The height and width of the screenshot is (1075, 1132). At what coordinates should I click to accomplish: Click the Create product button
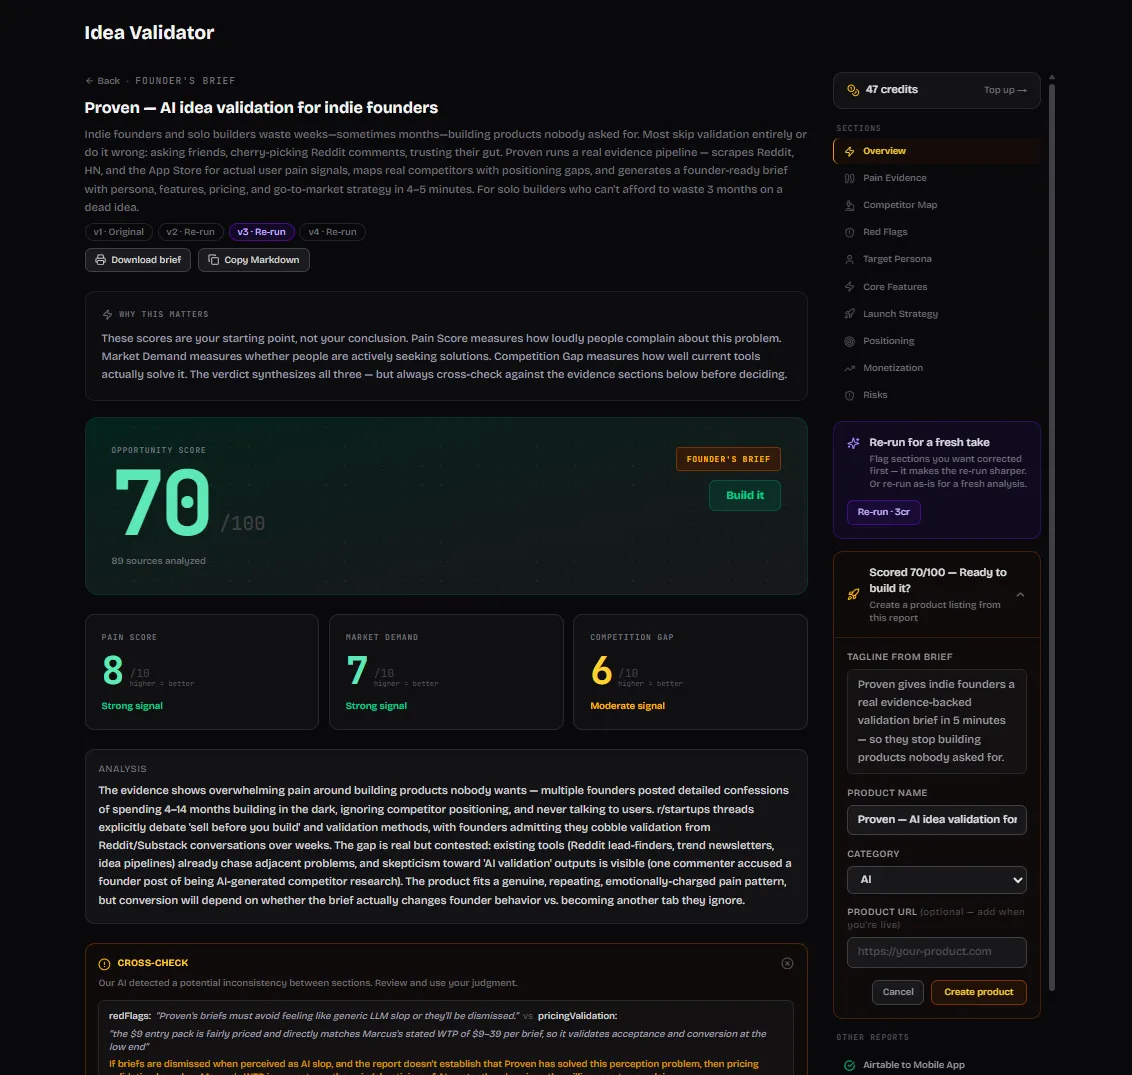978,992
